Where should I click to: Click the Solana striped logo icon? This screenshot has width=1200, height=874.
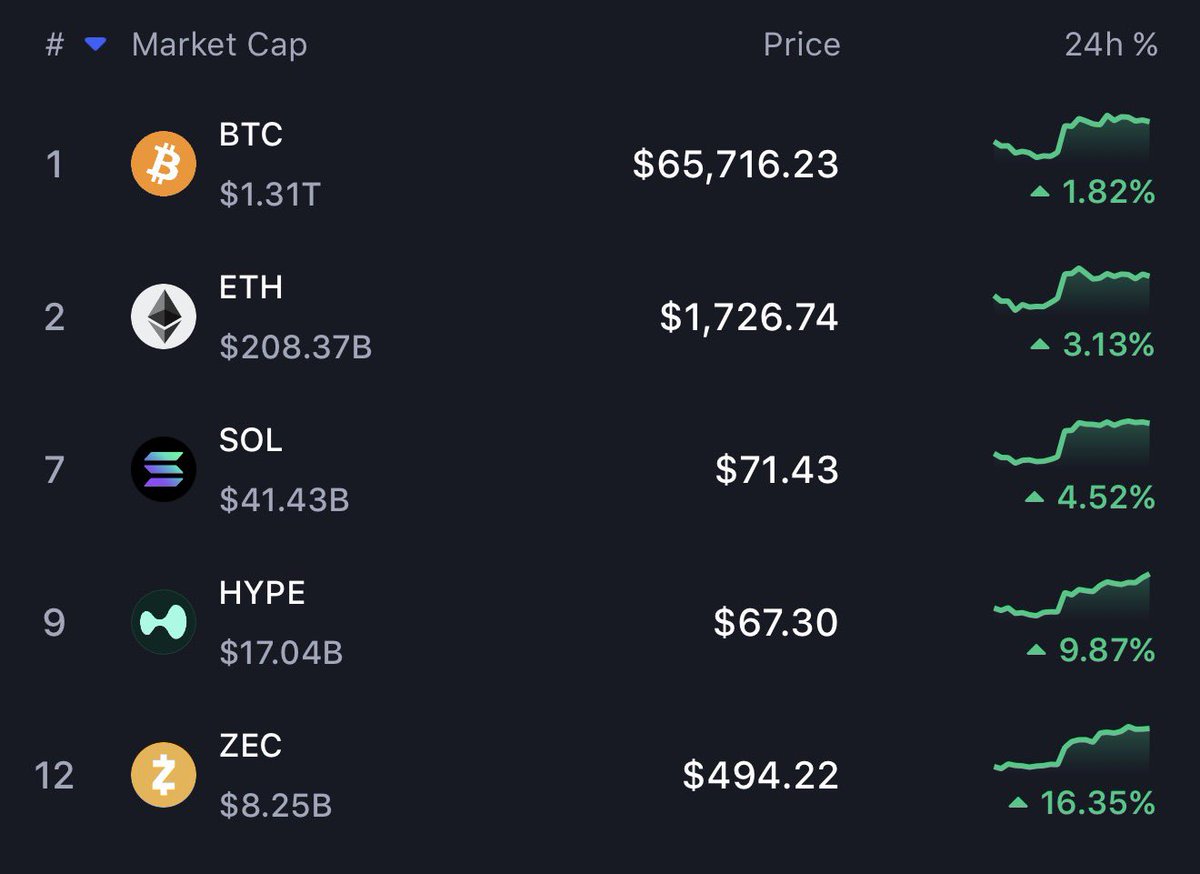(163, 469)
